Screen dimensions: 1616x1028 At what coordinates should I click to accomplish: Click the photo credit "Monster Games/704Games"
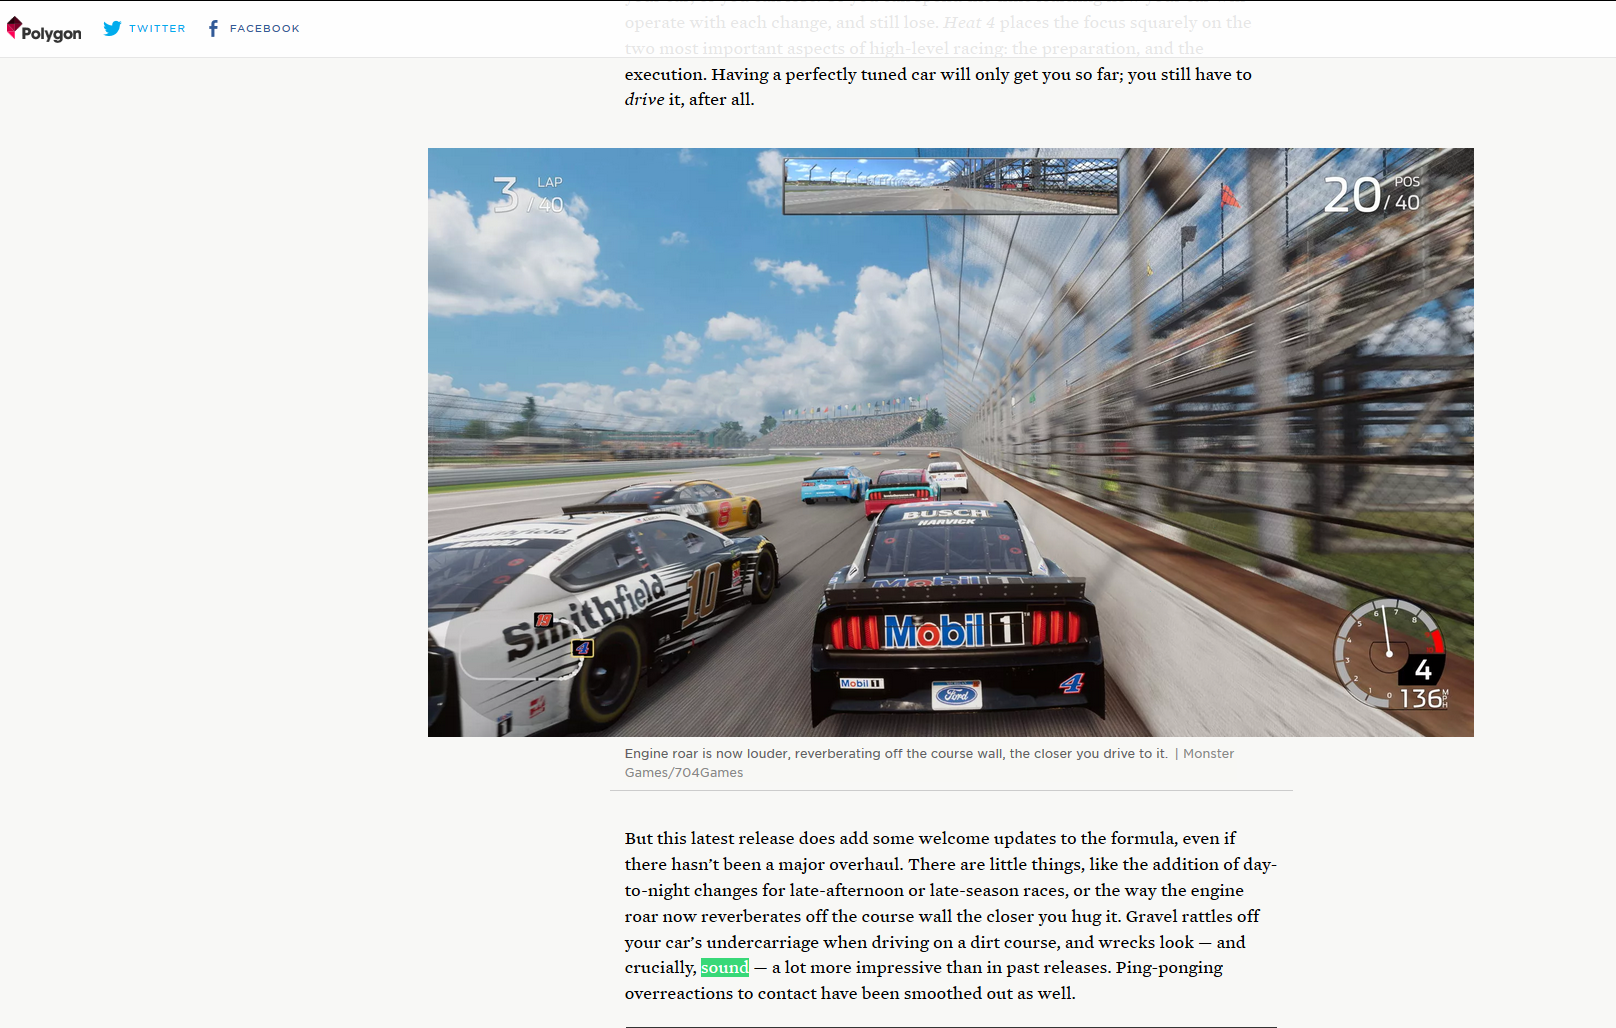929,763
